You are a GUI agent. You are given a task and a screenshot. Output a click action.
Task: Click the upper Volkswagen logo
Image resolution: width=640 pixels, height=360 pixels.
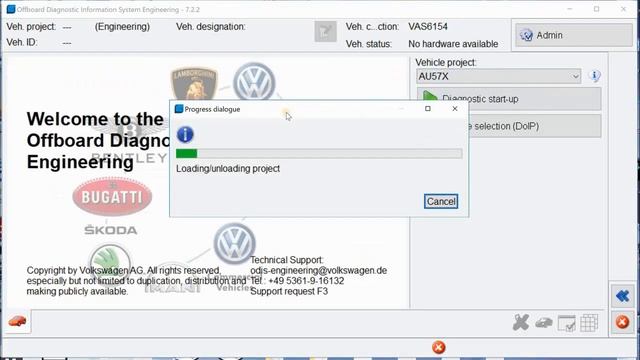coord(254,81)
